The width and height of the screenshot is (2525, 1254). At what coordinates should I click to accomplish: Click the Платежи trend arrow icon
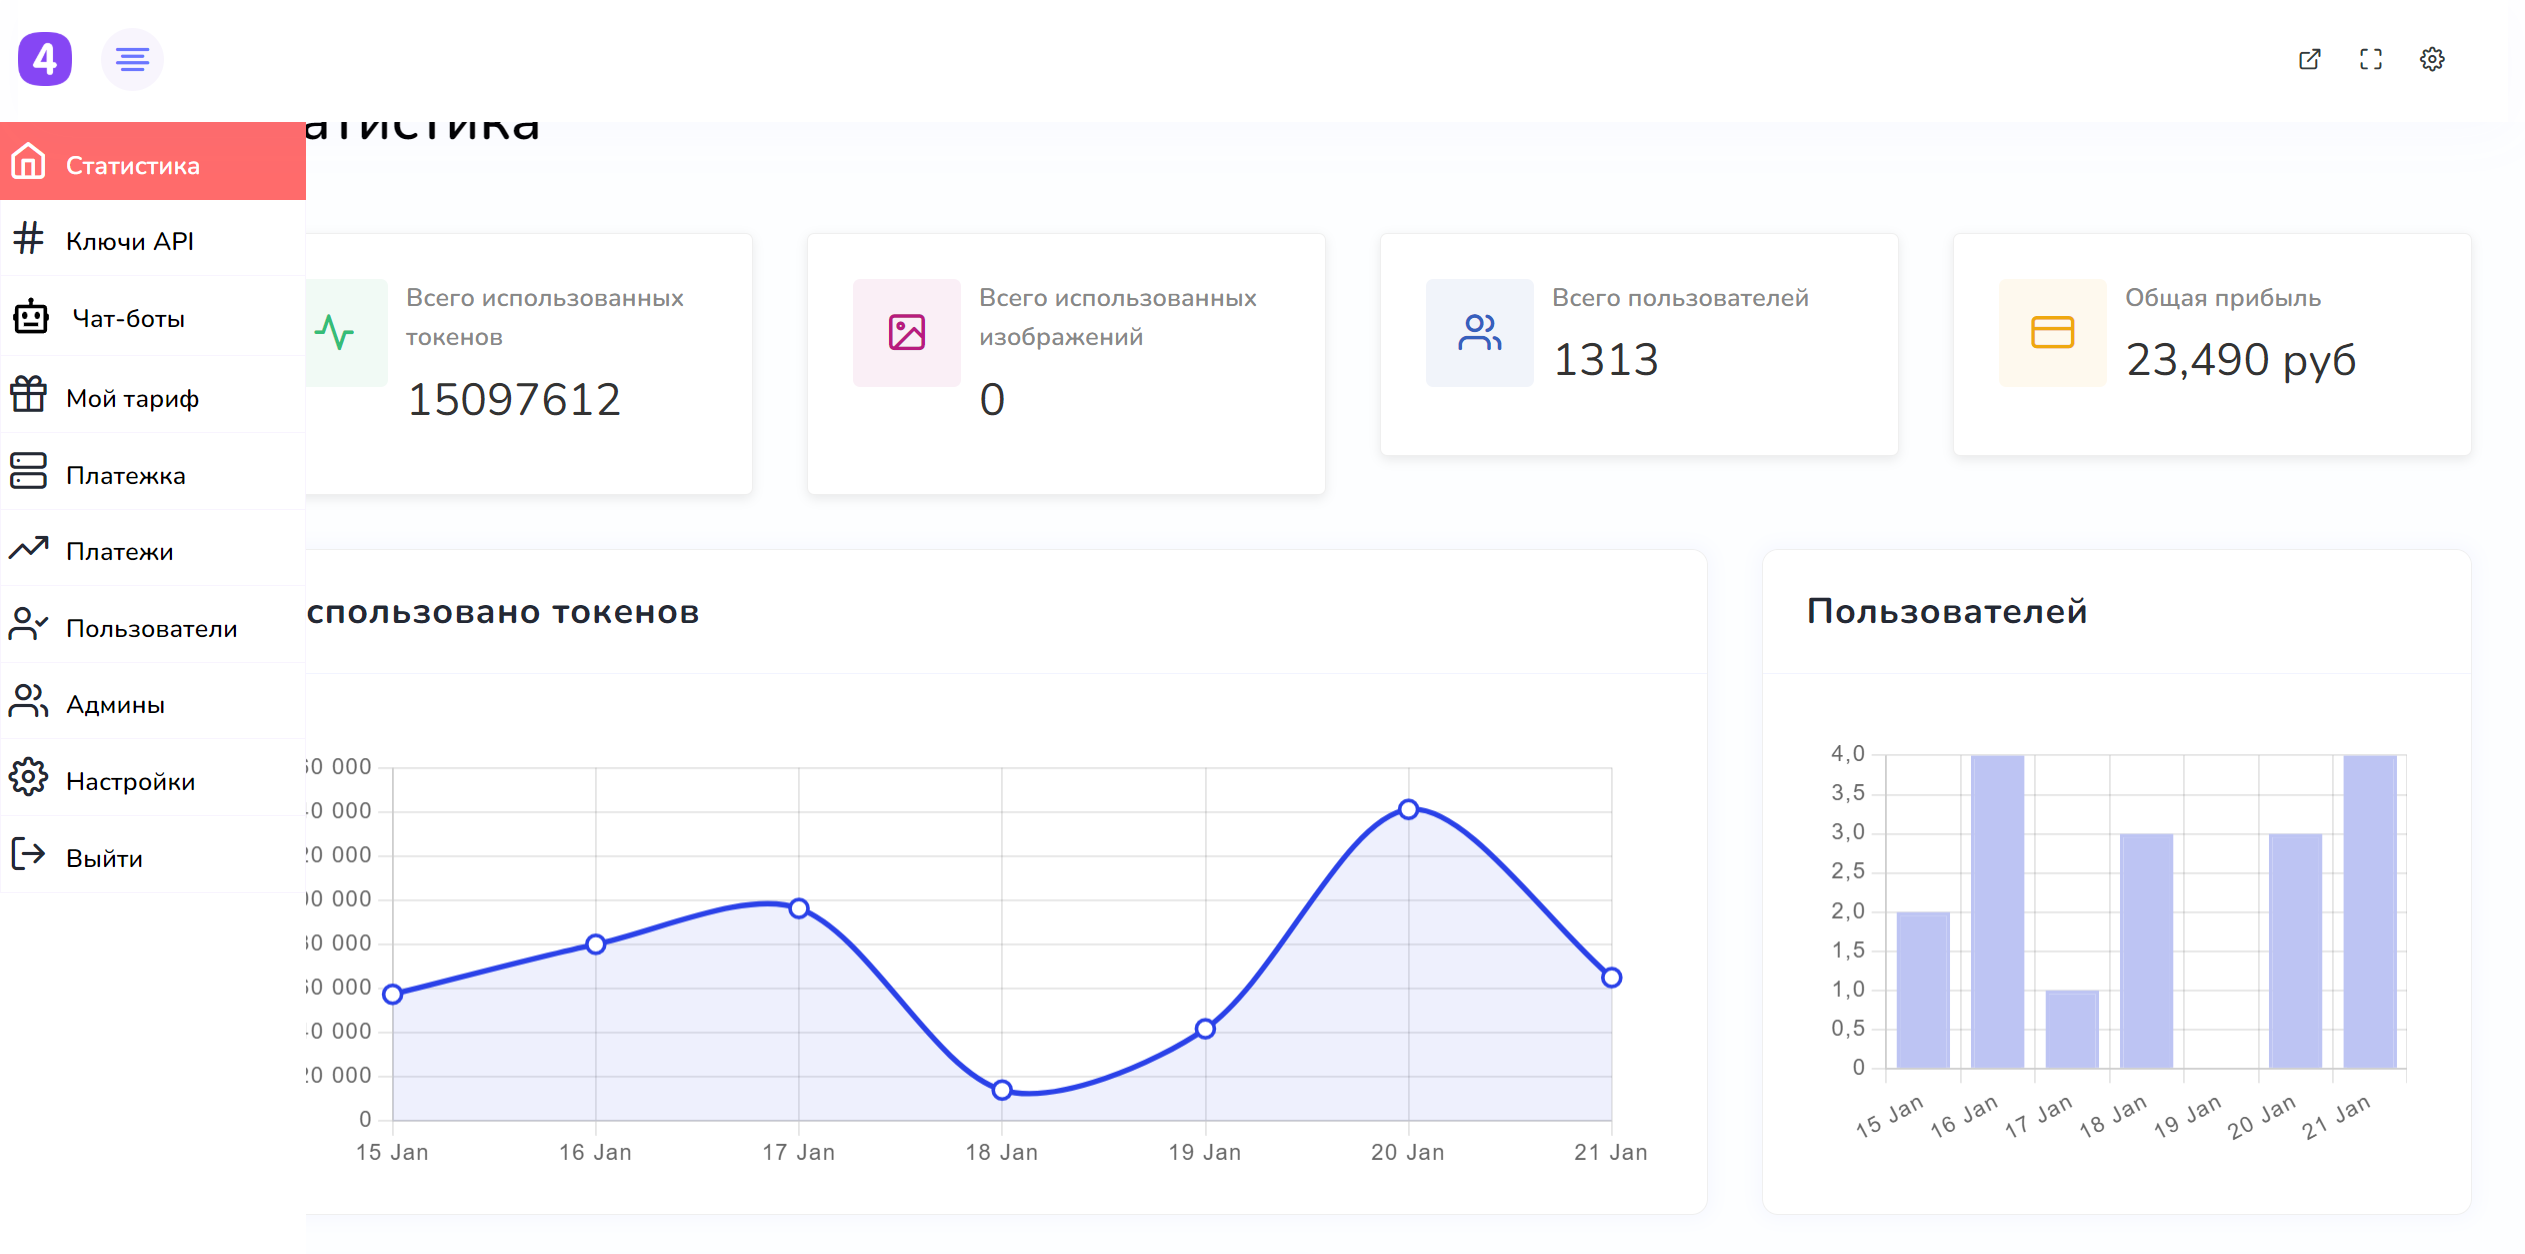(29, 549)
